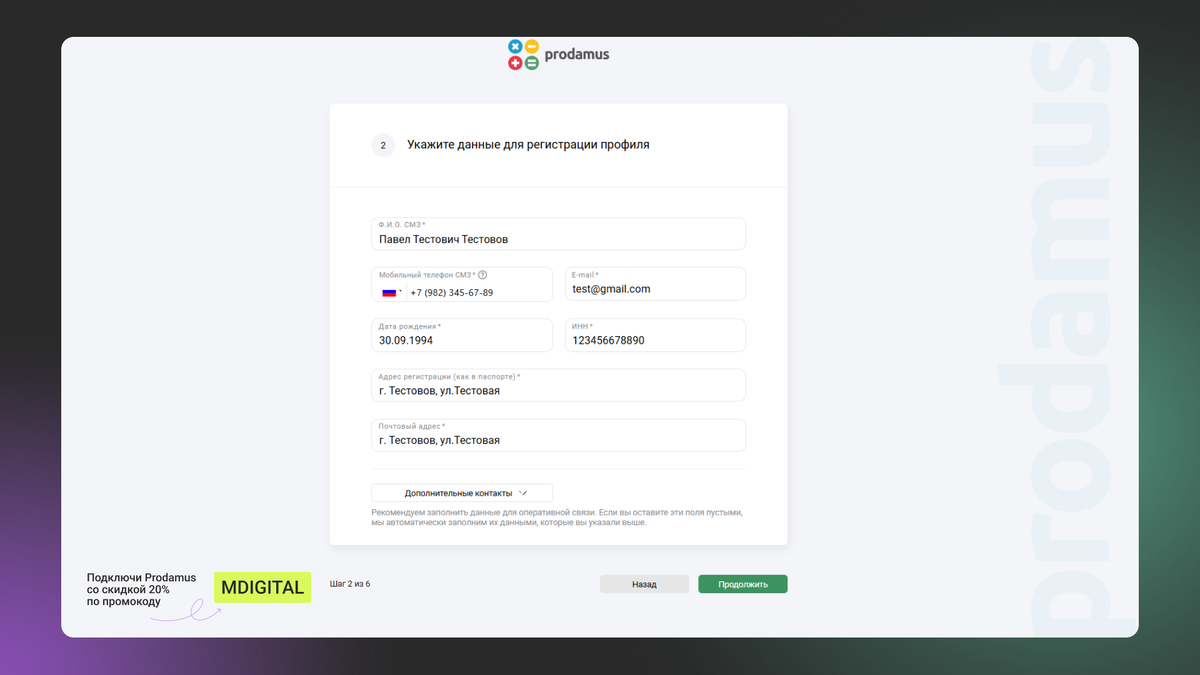This screenshot has width=1200, height=675.
Task: Click the MDIGITAL promo code highlight
Action: (x=262, y=587)
